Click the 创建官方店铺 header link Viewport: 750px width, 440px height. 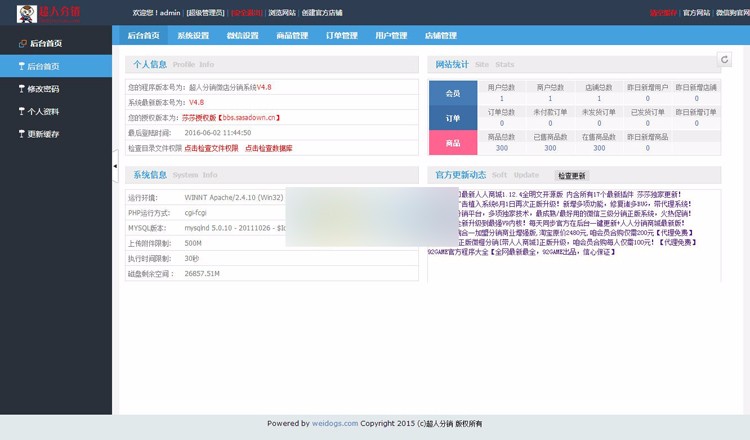(x=322, y=13)
